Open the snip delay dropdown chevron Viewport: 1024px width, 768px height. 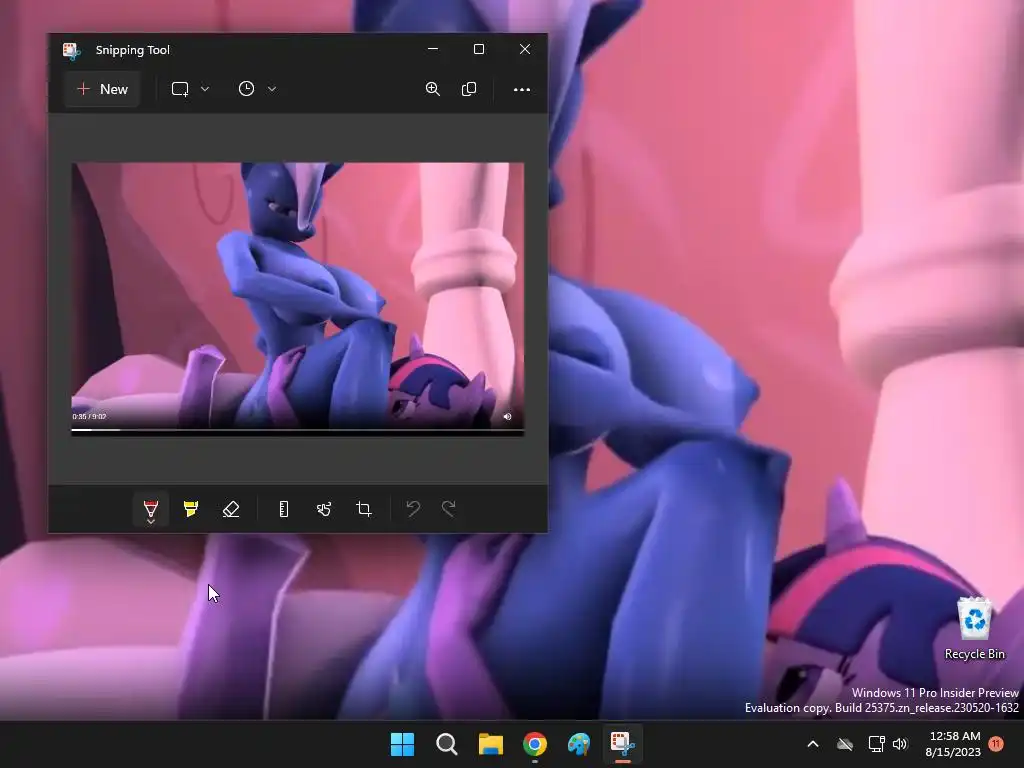tap(272, 89)
